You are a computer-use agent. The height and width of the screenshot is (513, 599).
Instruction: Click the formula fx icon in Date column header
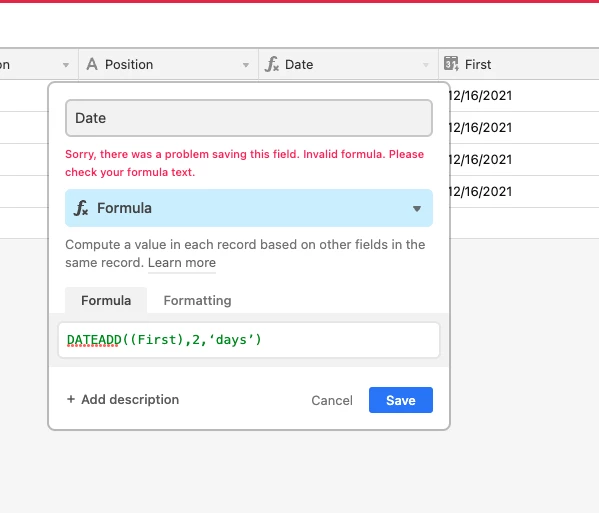click(272, 64)
